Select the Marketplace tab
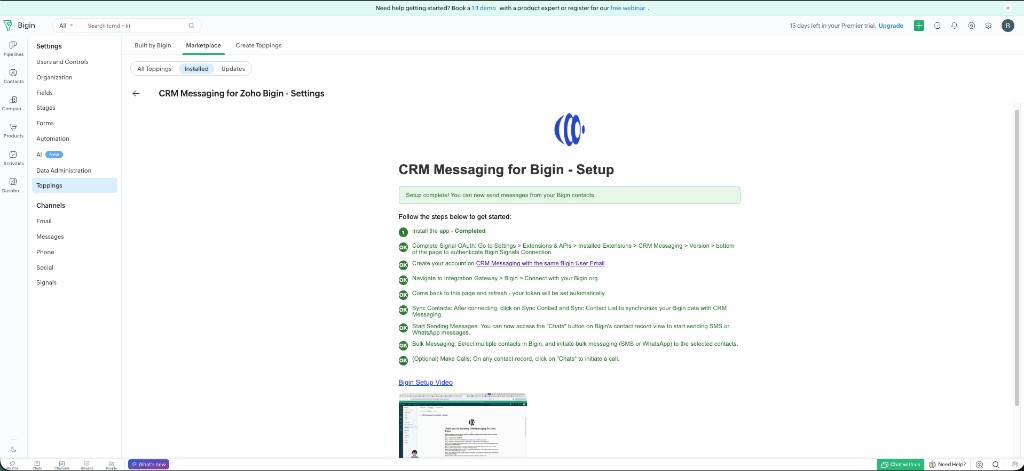Viewport: 1024px width, 471px height. (x=203, y=45)
